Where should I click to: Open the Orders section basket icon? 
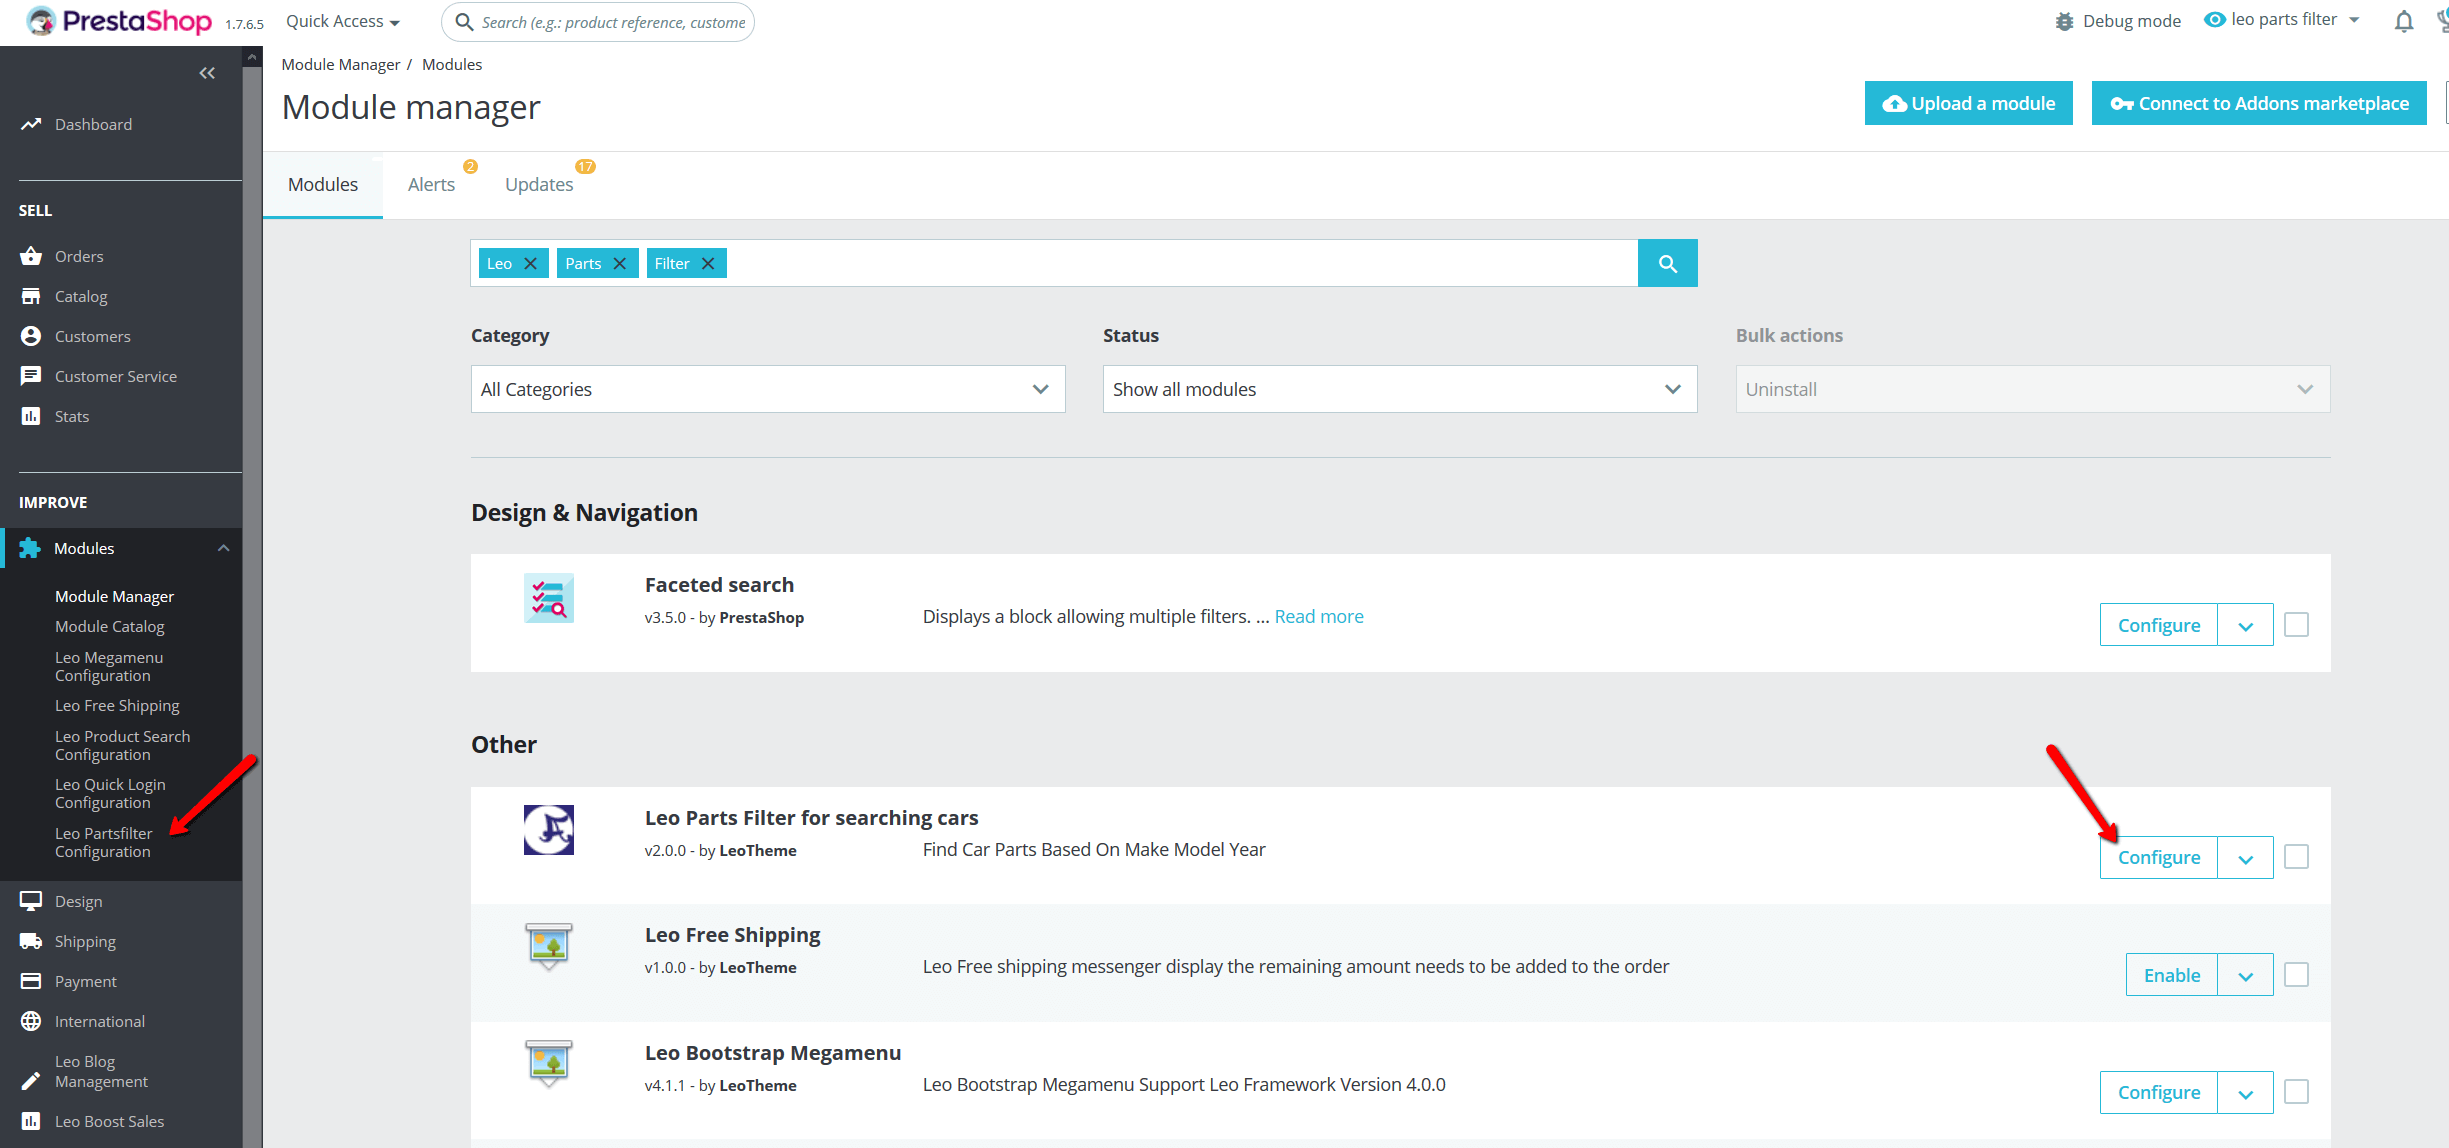click(31, 256)
